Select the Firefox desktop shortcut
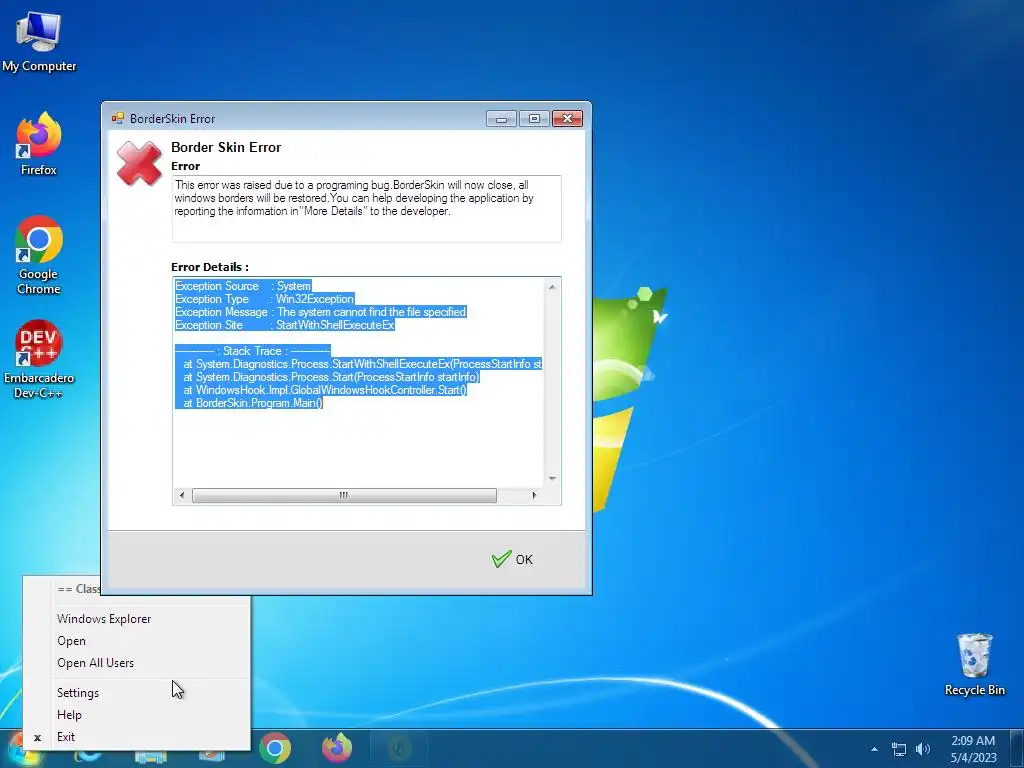 coord(39,144)
